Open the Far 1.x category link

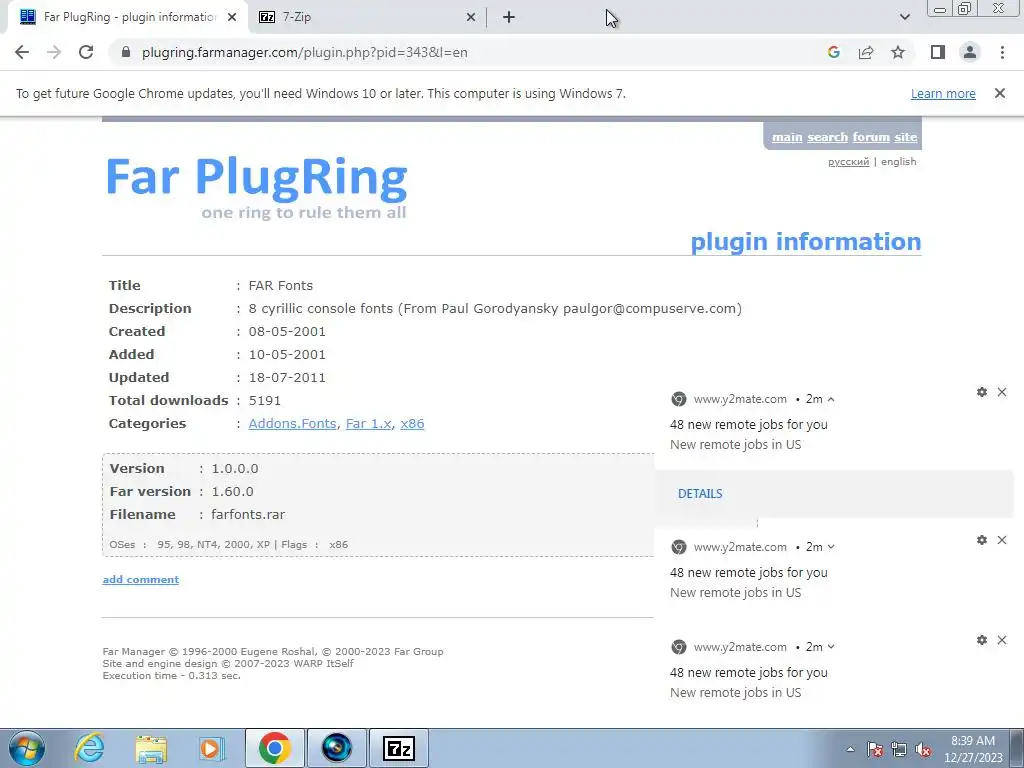pyautogui.click(x=368, y=423)
